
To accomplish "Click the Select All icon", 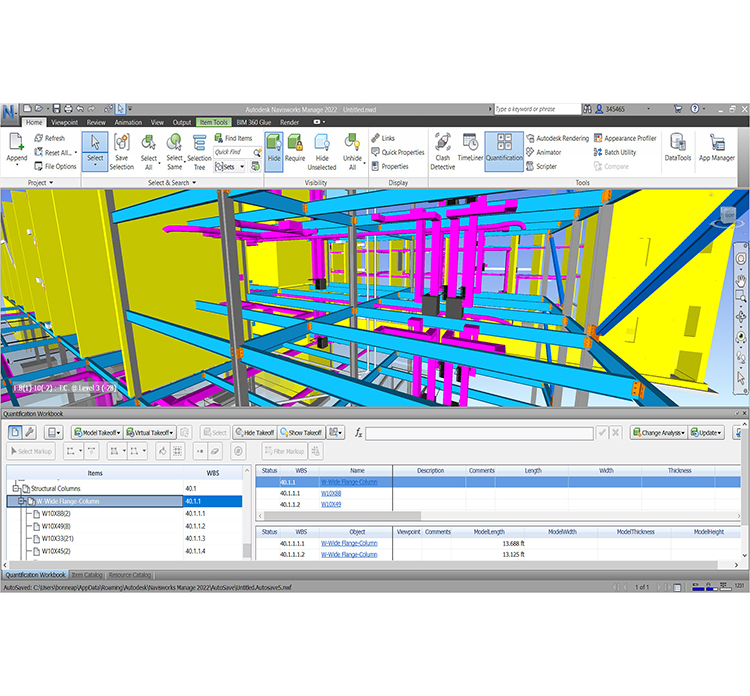I will pyautogui.click(x=148, y=143).
